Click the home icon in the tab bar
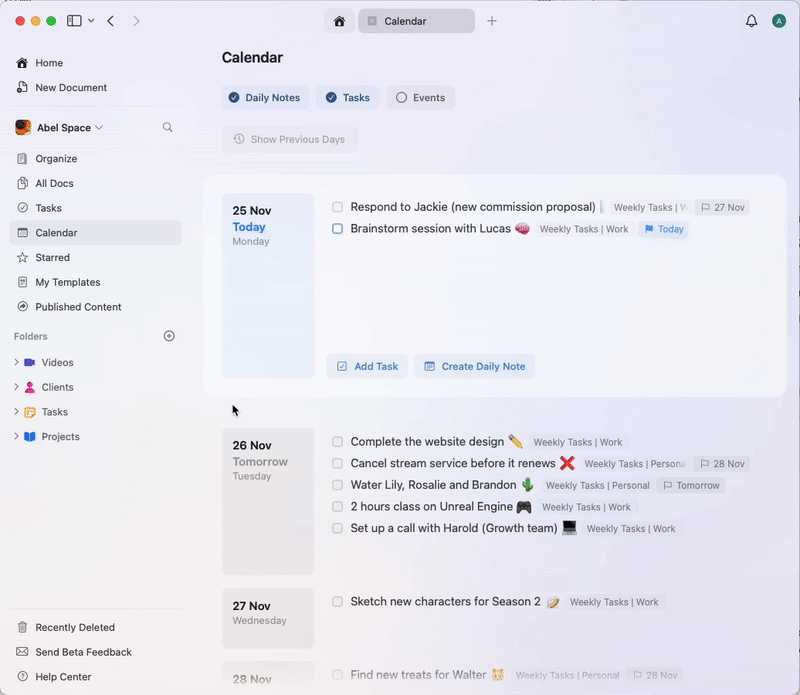Screen dimensions: 800x695 [338, 20]
